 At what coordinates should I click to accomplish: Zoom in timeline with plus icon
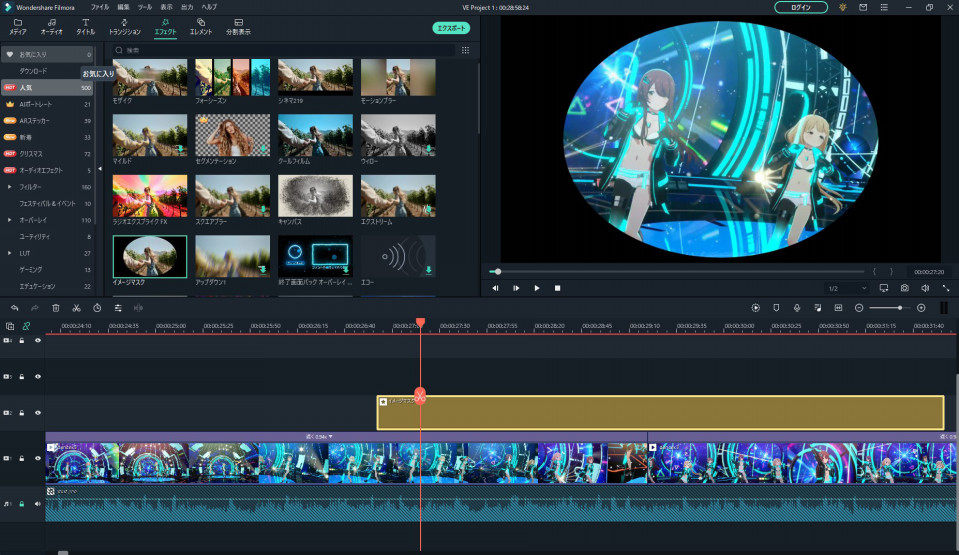pyautogui.click(x=921, y=308)
